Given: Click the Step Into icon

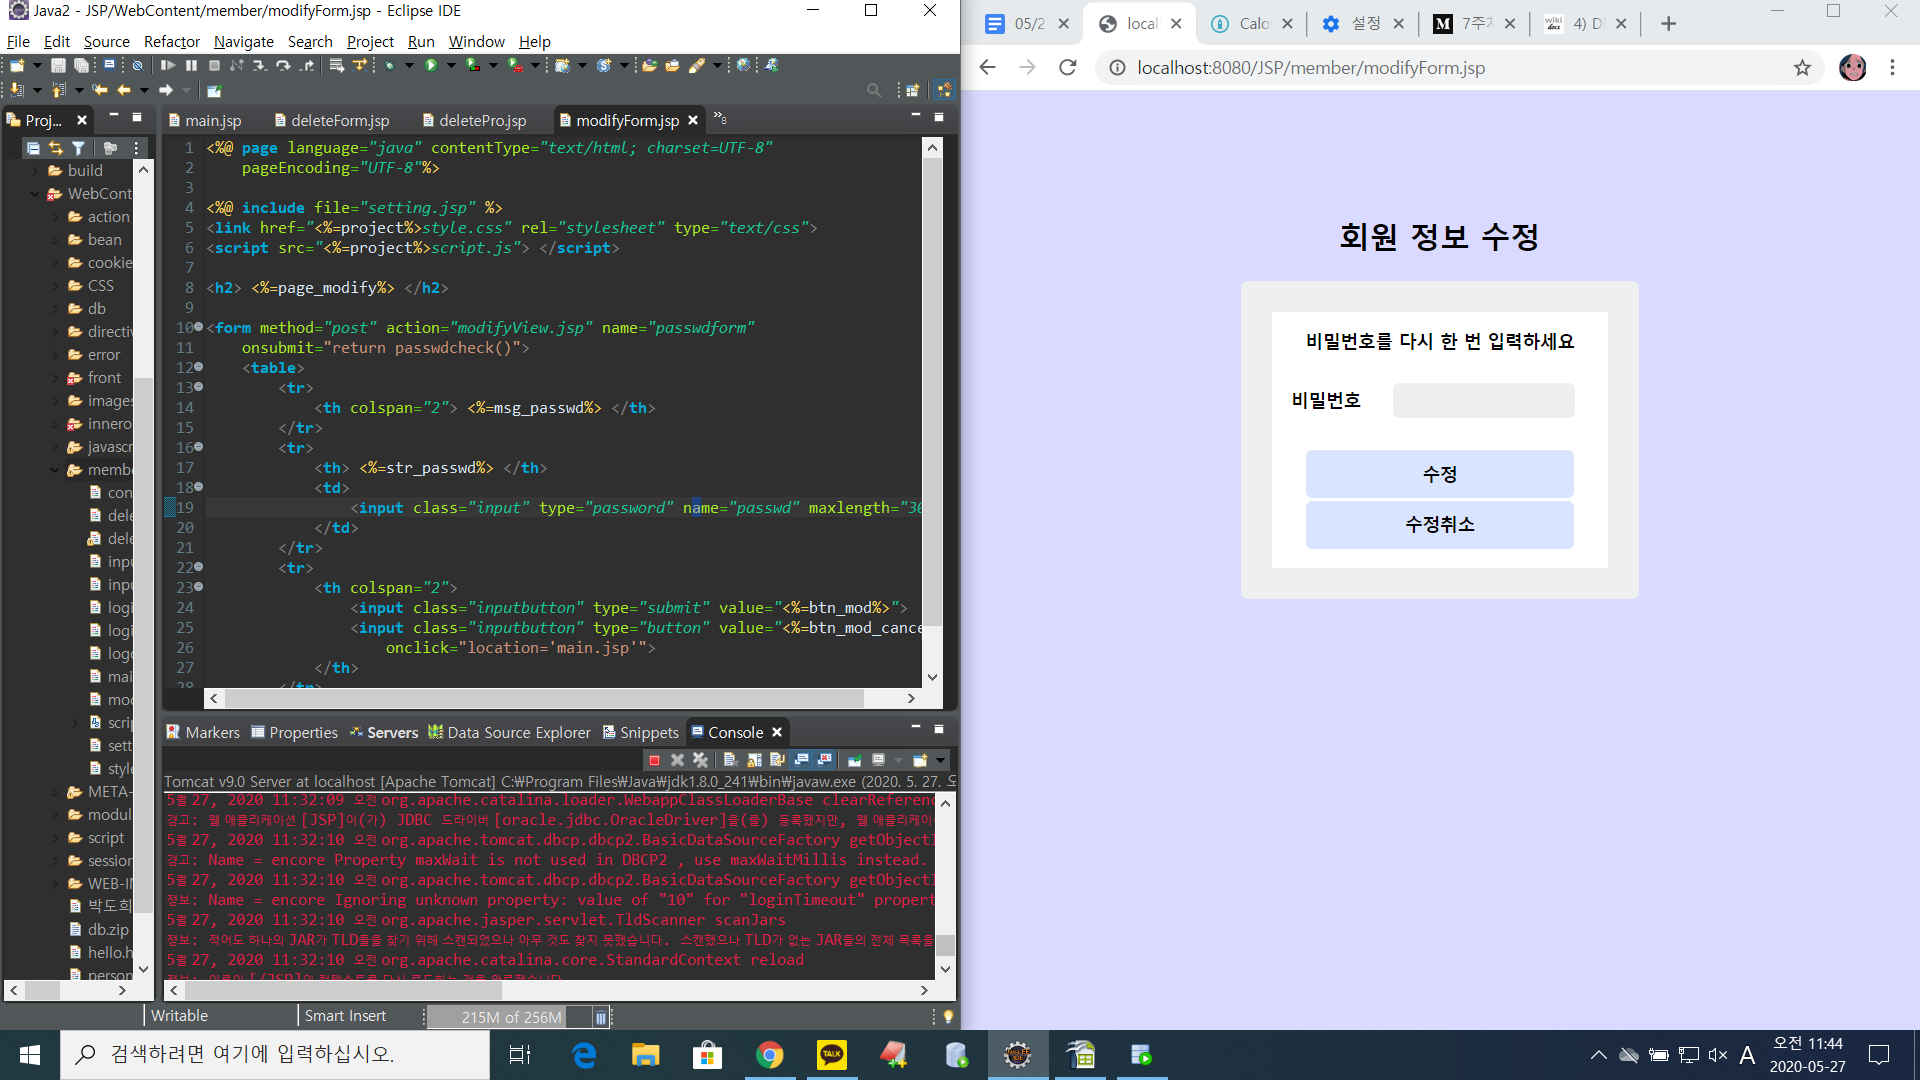Looking at the screenshot, I should [260, 65].
